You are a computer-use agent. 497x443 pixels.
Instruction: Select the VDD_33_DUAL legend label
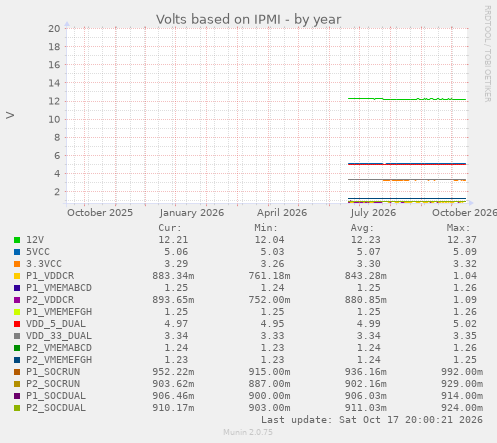59,336
